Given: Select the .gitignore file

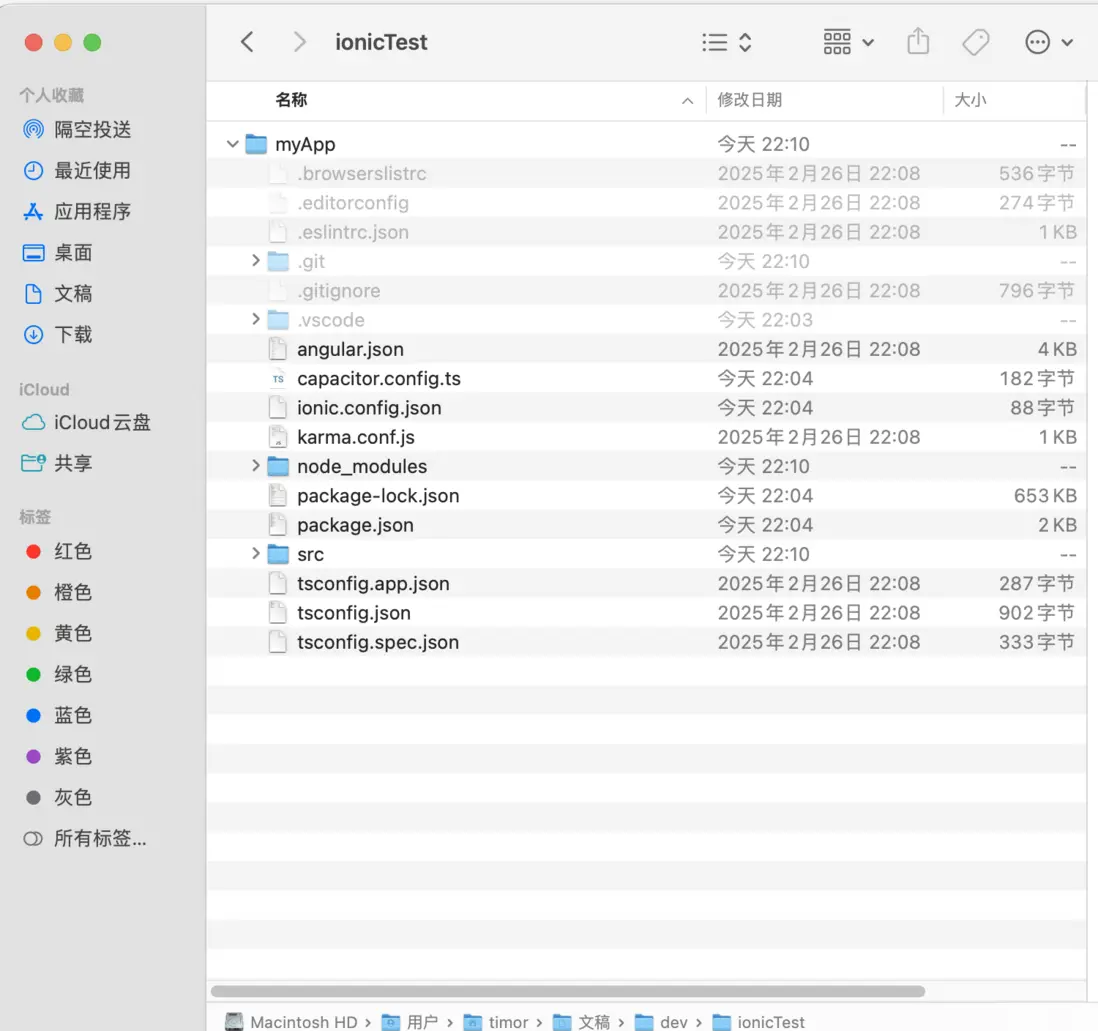Looking at the screenshot, I should [646, 290].
